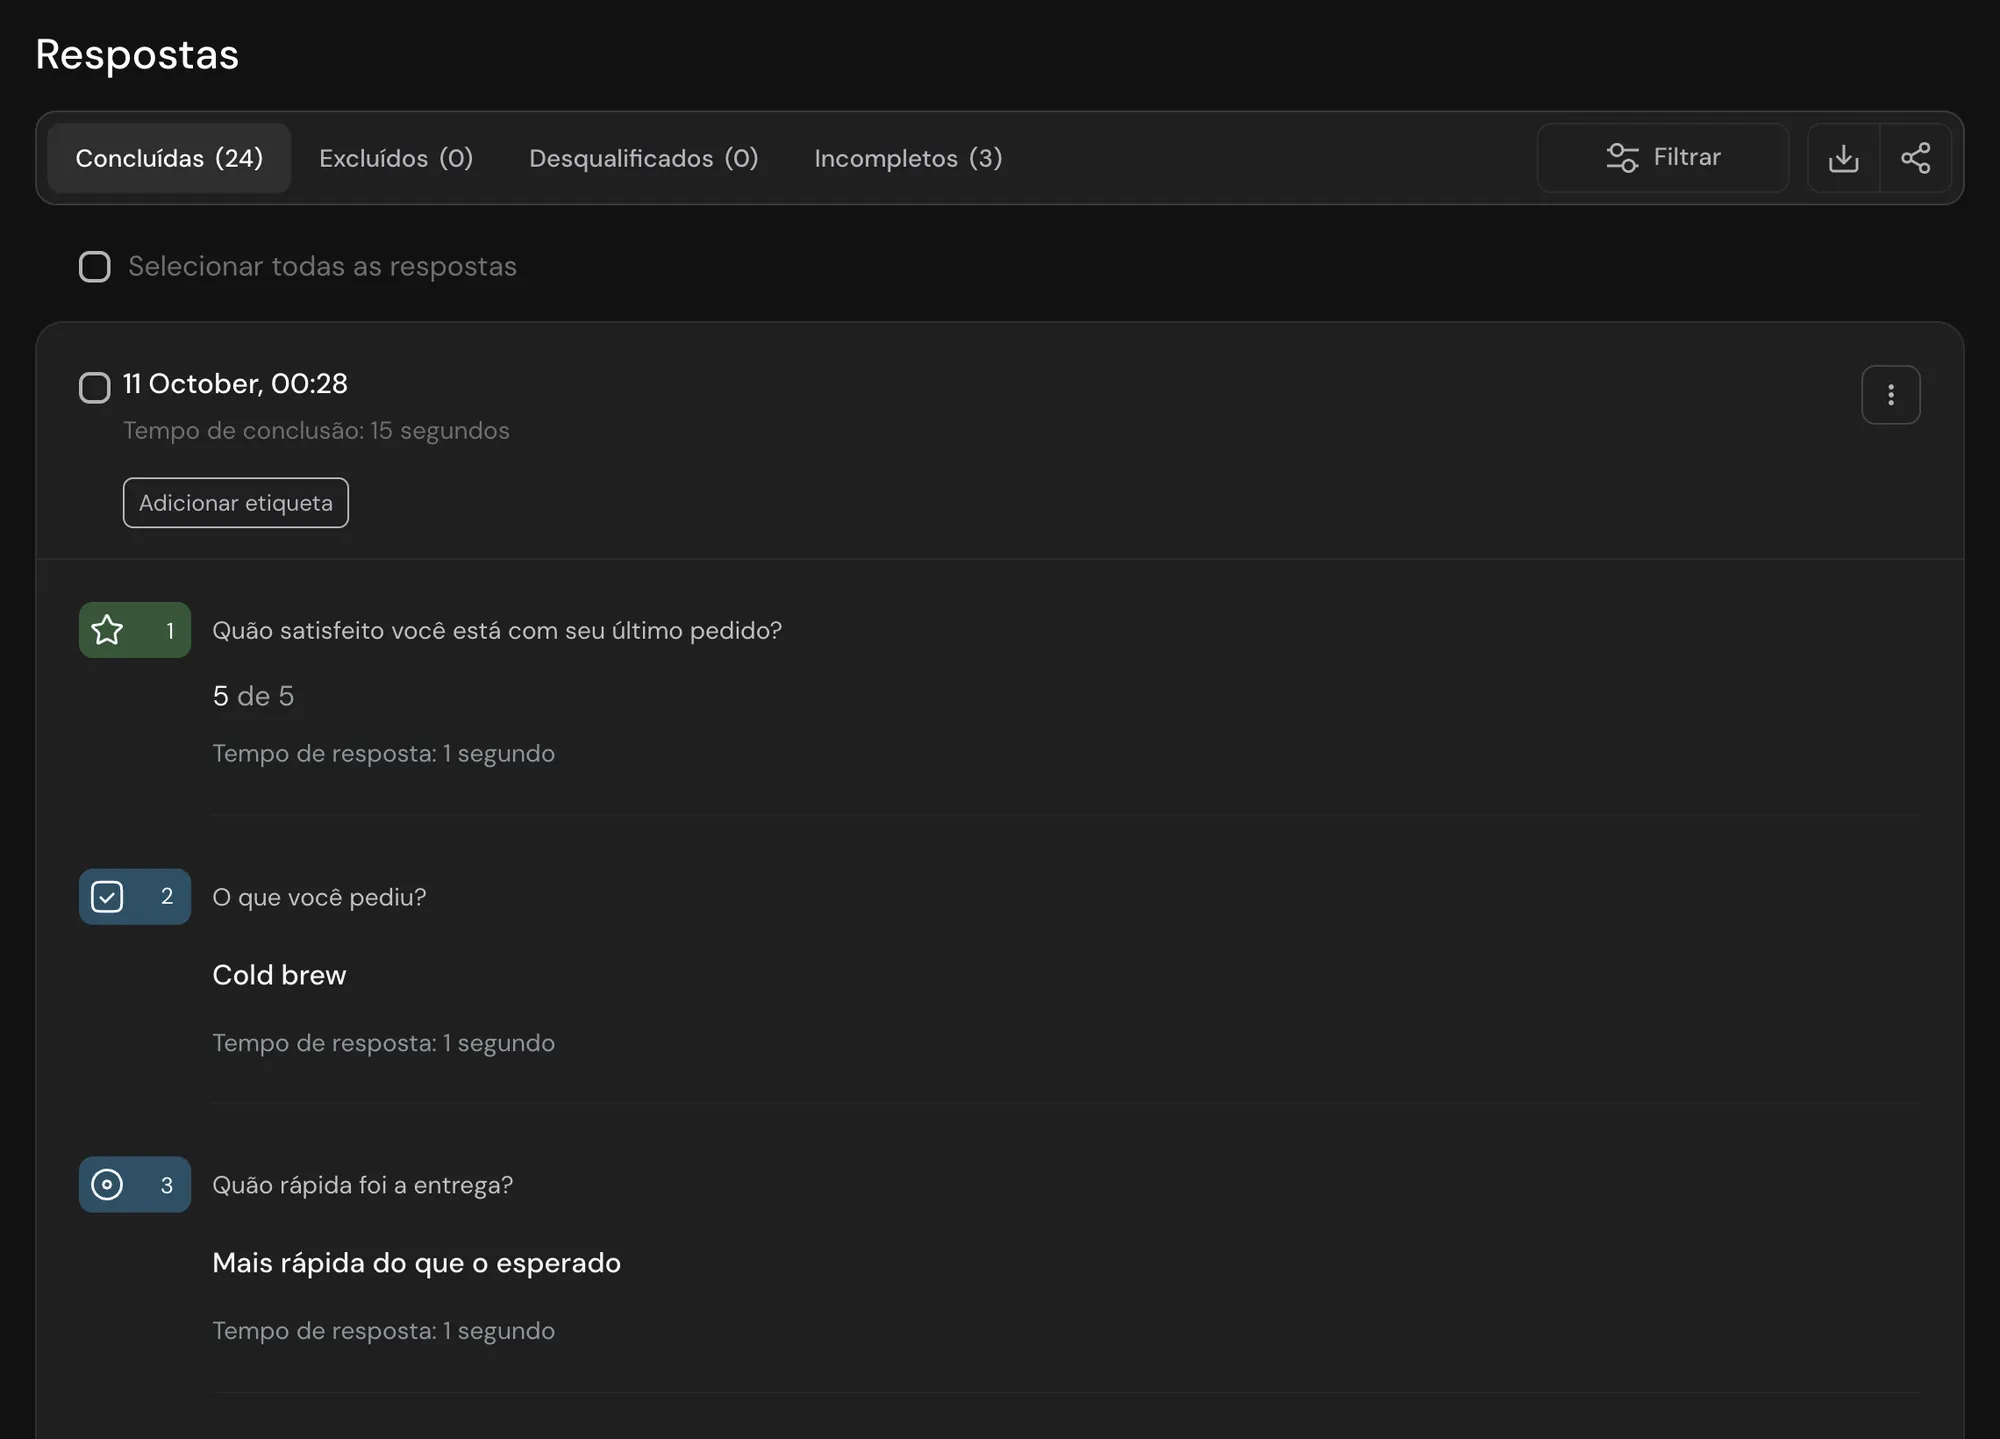This screenshot has width=2000, height=1439.
Task: Click answer Mais rápida do que o esperado
Action: click(416, 1263)
